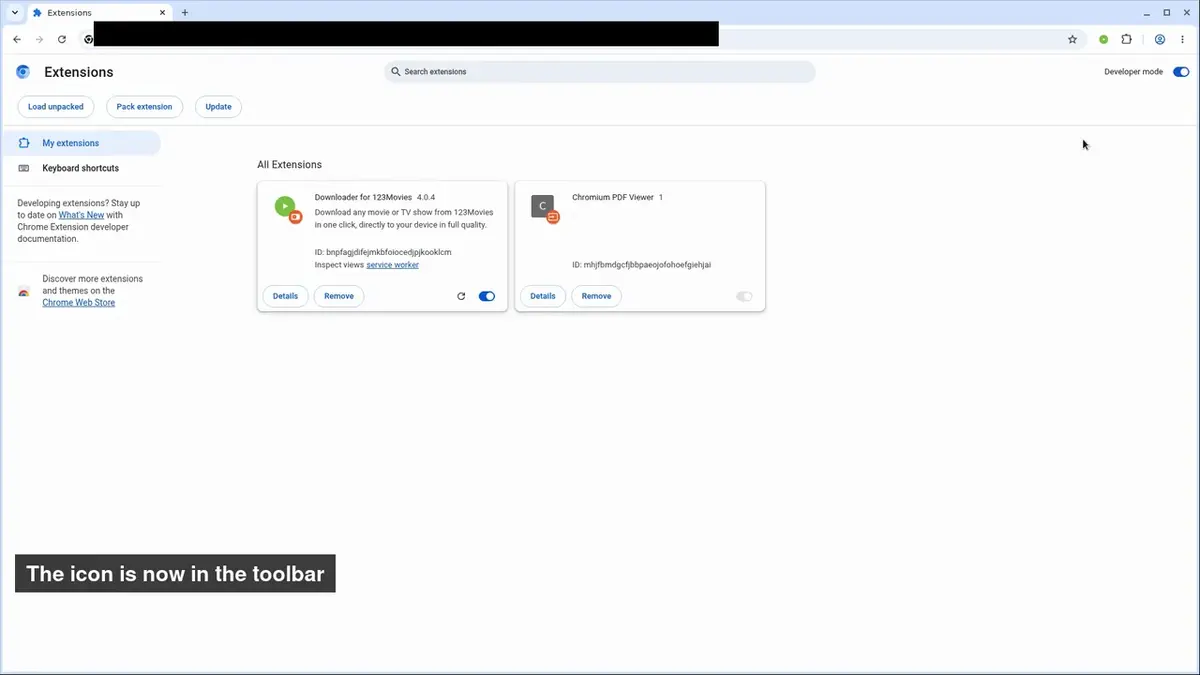Open Details for Downloader for 123Movies

point(285,296)
